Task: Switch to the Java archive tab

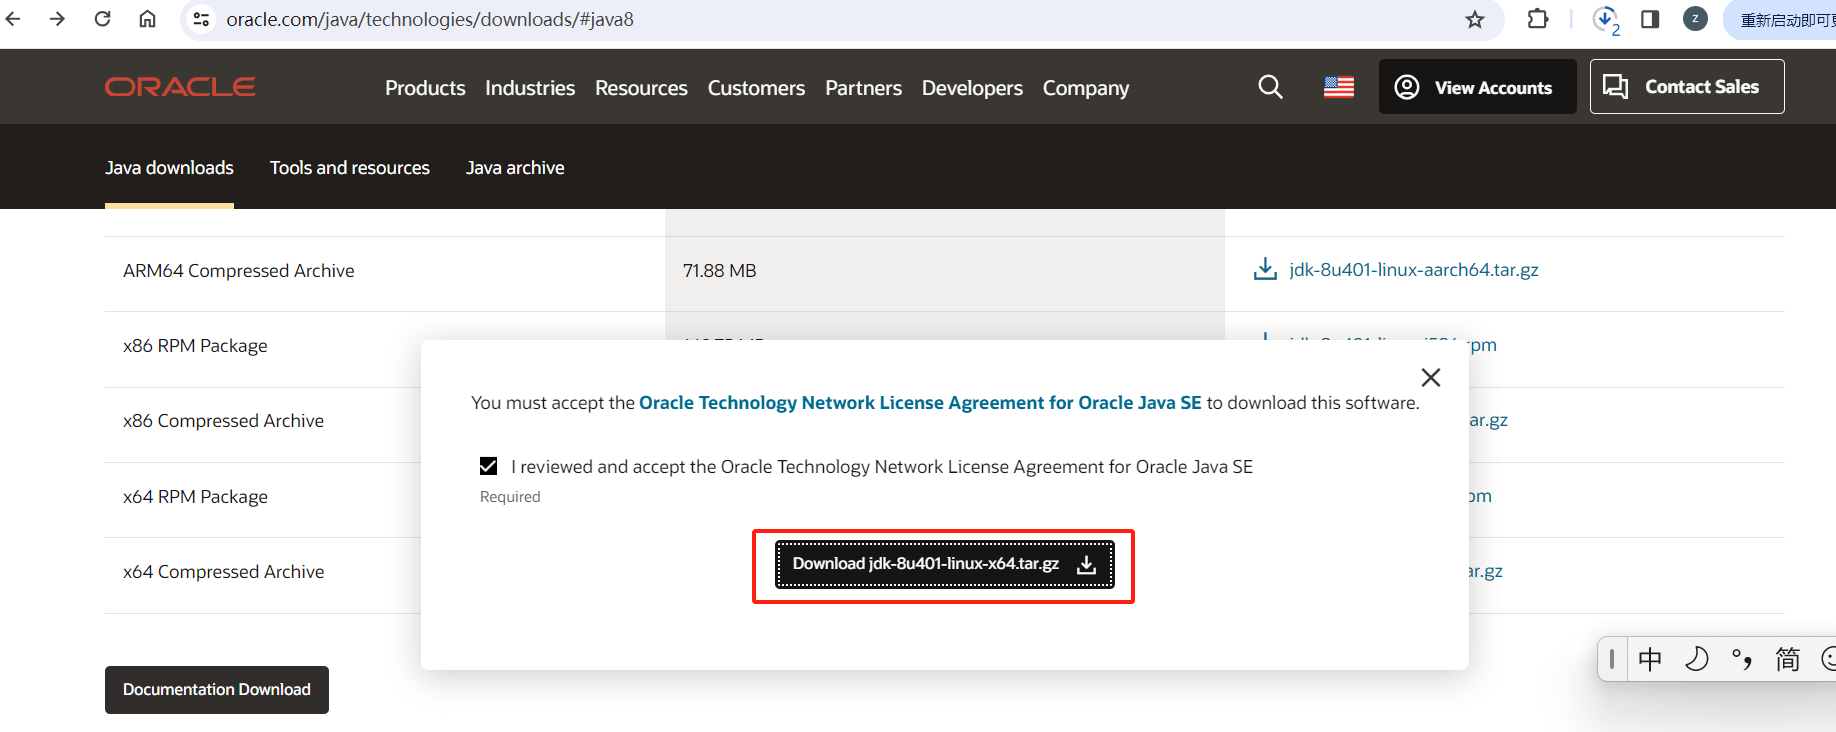Action: [x=514, y=168]
